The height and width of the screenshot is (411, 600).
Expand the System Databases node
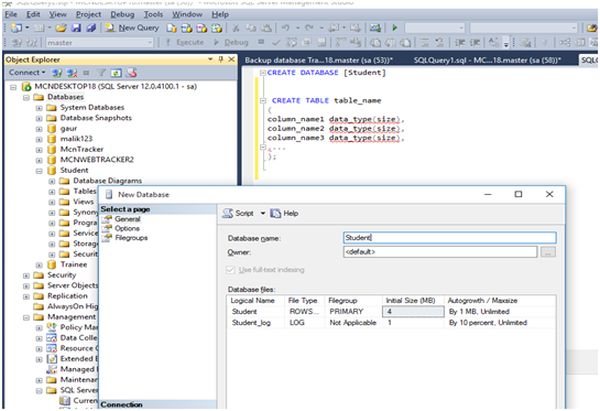point(39,107)
